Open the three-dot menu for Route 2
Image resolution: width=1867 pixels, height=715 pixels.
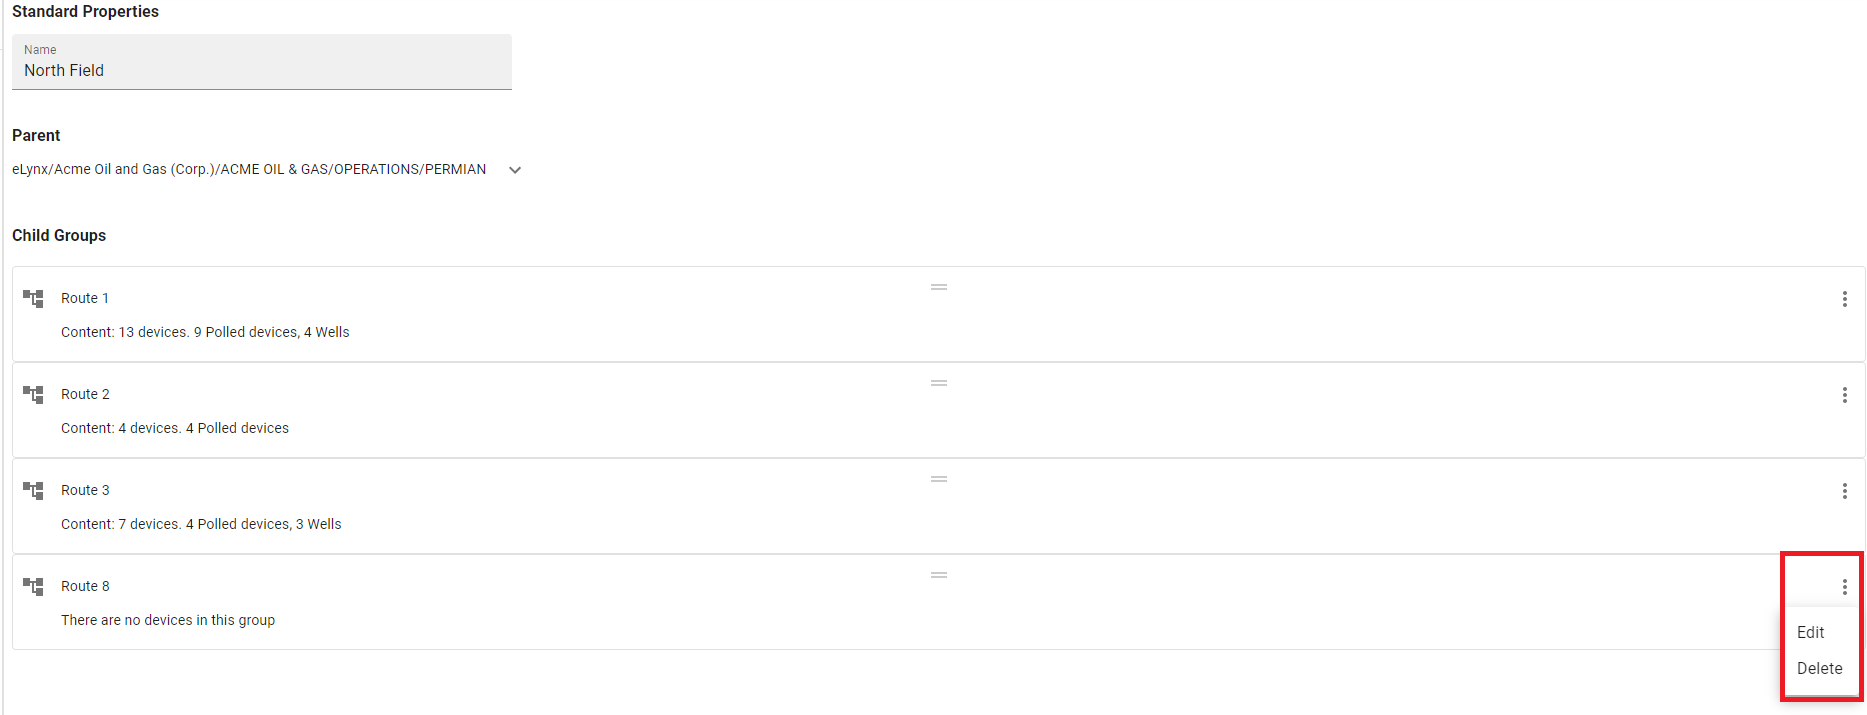(x=1844, y=395)
